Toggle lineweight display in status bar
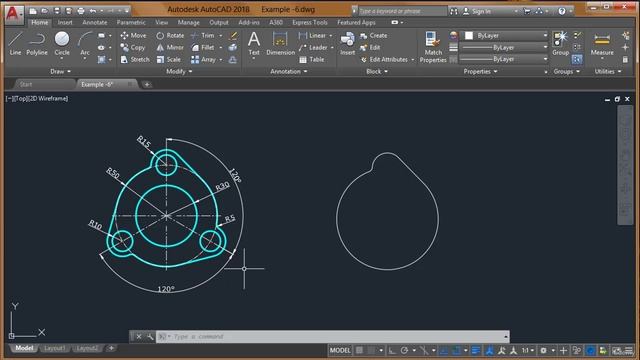Image resolution: width=640 pixels, height=360 pixels. (x=476, y=350)
